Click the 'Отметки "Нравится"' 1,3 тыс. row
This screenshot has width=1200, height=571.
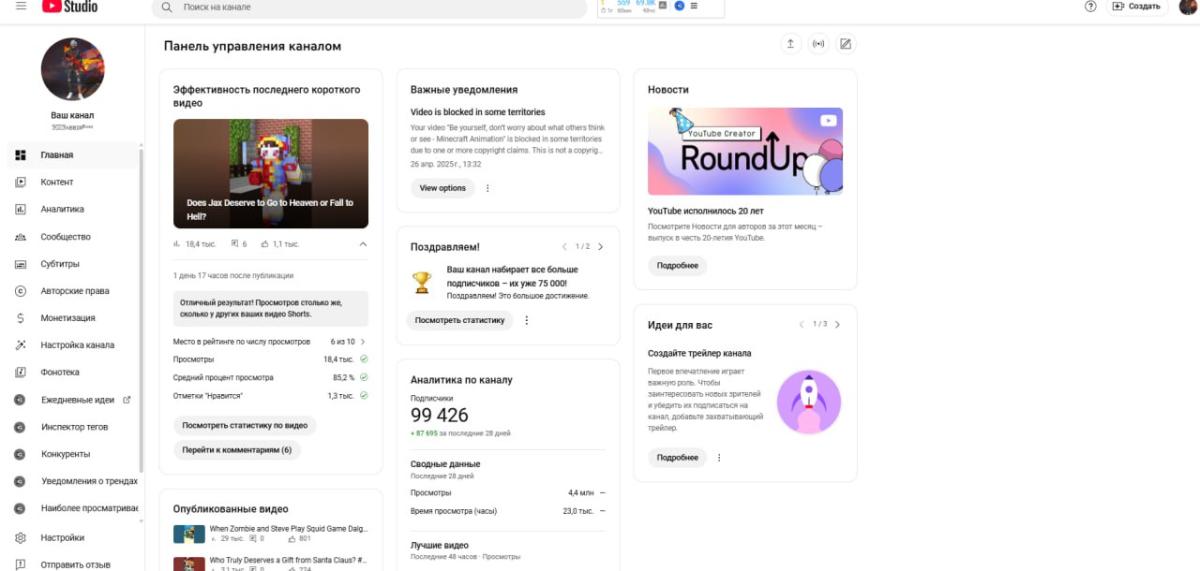270,396
